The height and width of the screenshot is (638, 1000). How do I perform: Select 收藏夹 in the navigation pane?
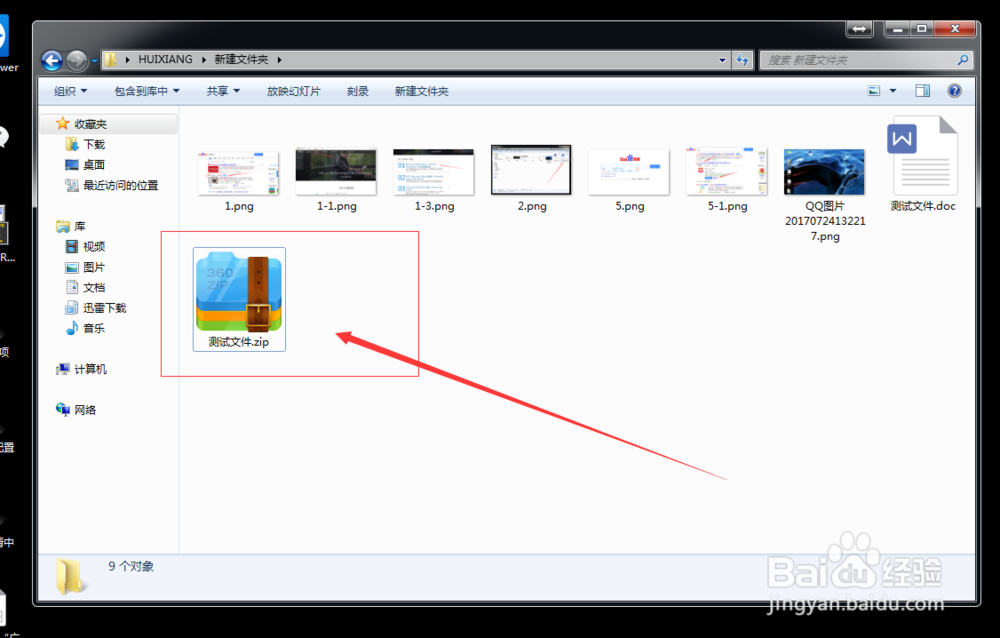(x=90, y=124)
